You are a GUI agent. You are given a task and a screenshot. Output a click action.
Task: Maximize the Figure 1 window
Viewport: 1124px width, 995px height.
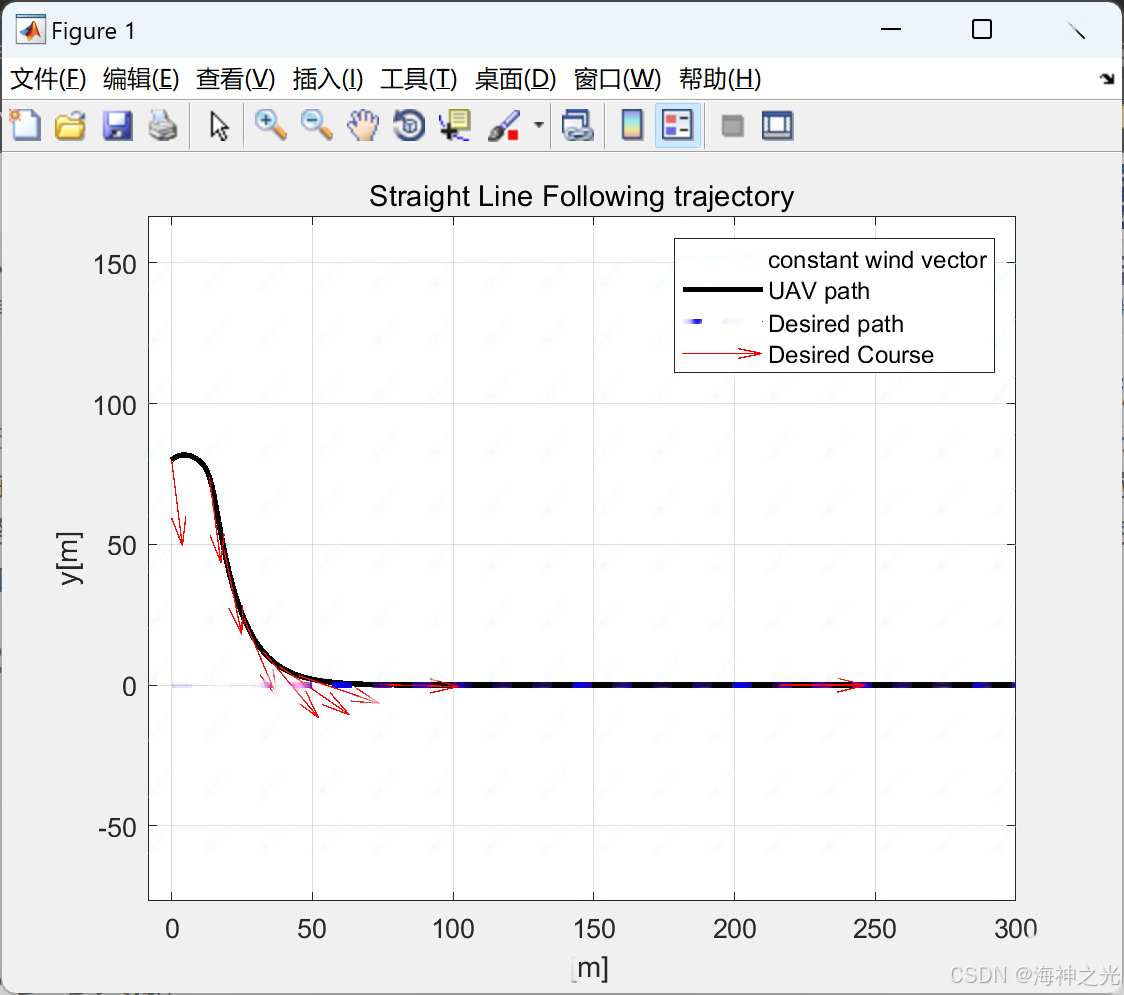981,29
